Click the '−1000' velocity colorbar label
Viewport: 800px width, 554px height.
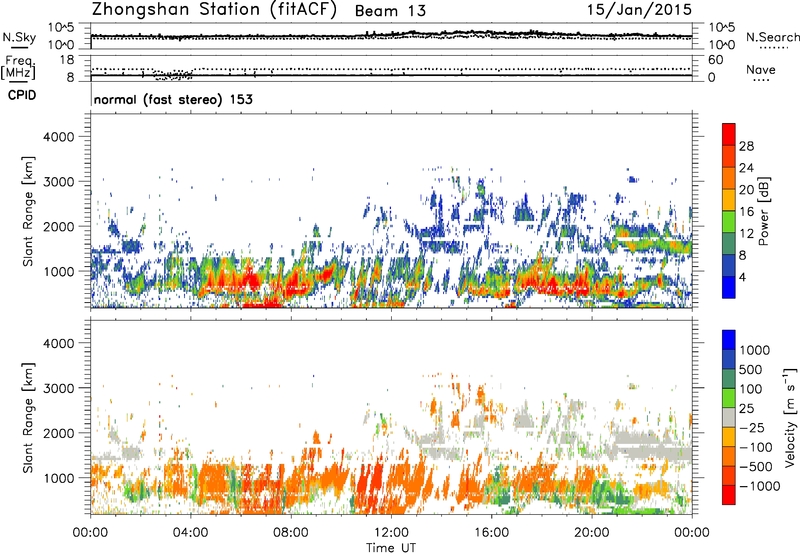pos(760,486)
